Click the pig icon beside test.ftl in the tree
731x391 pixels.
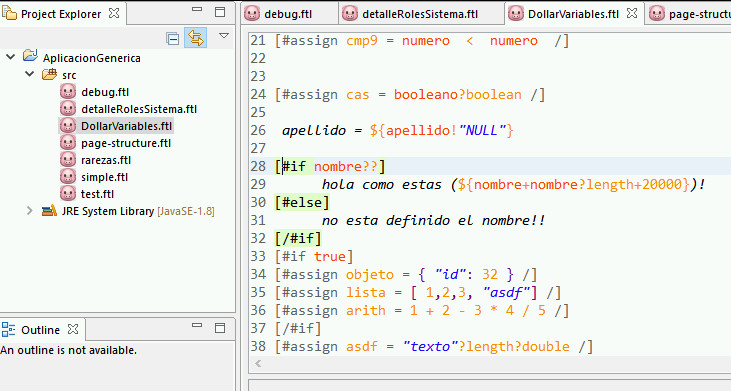pyautogui.click(x=68, y=193)
